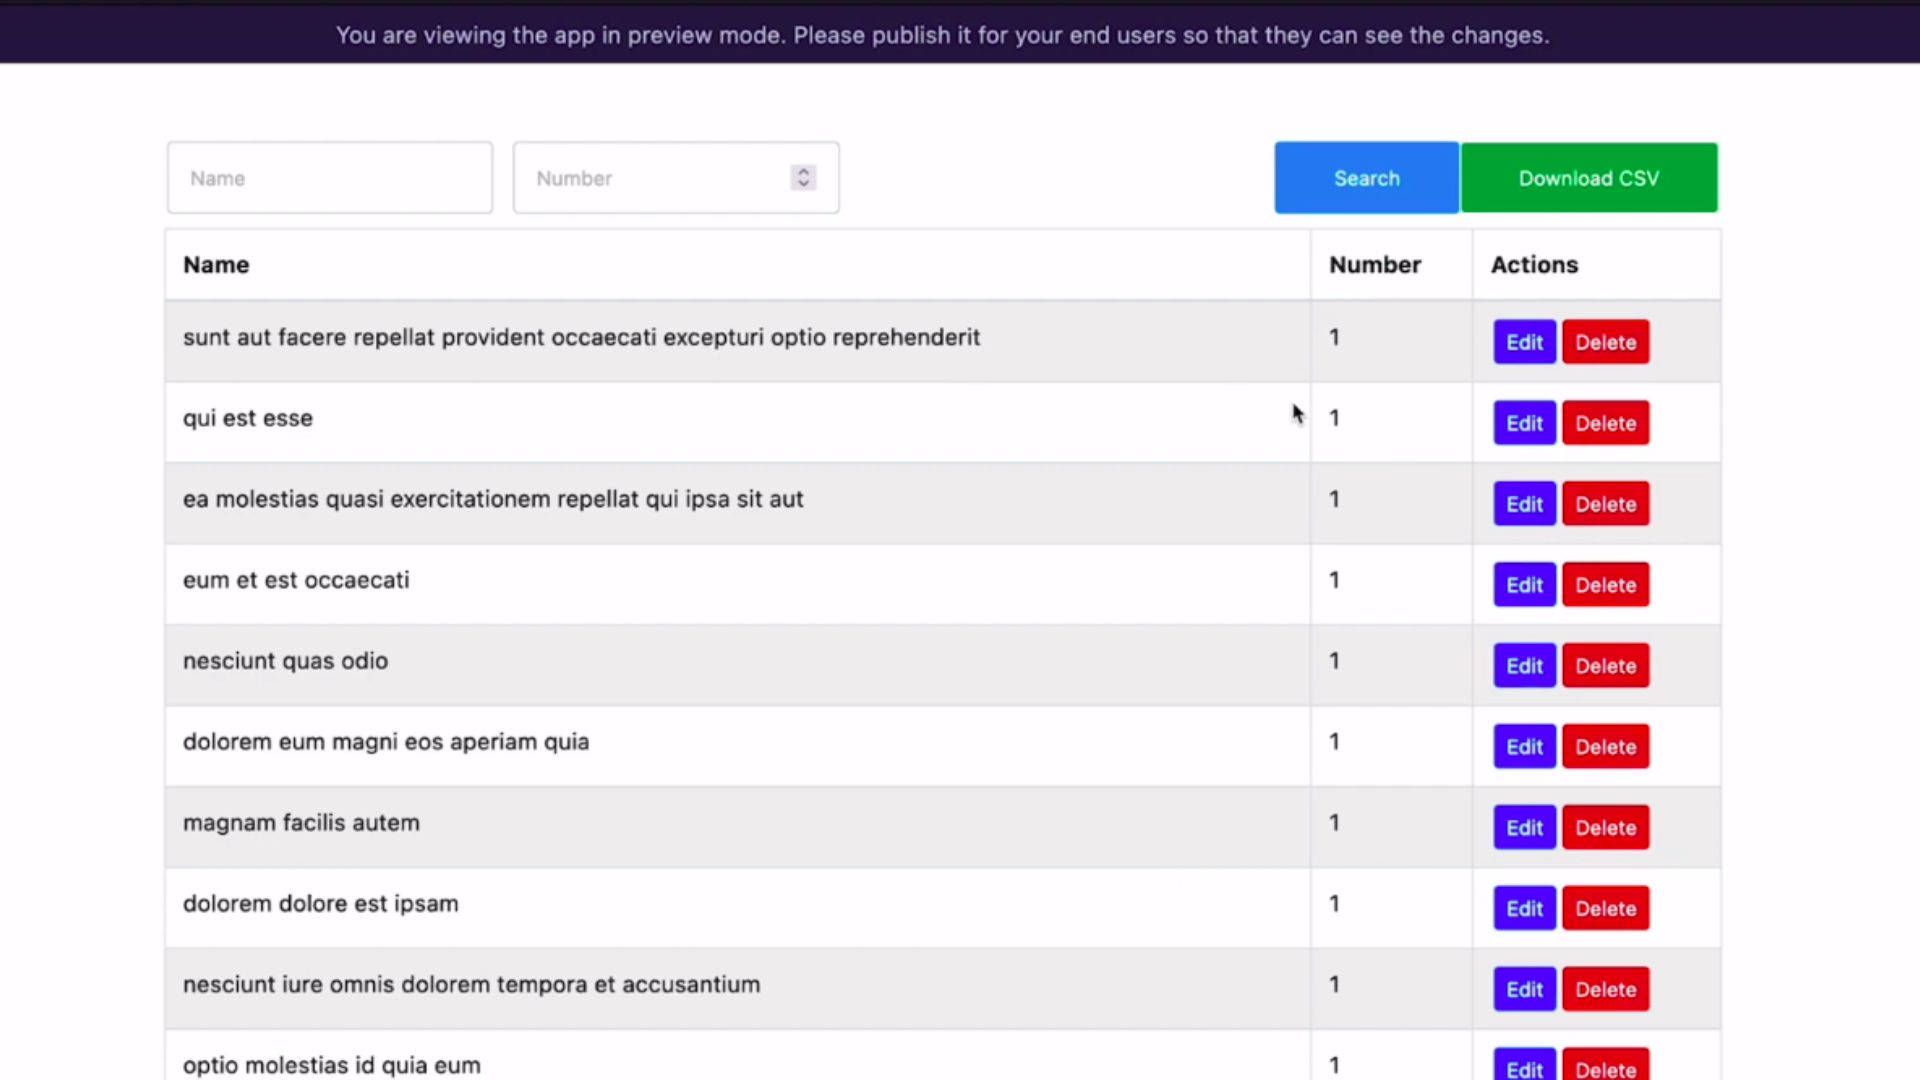Image resolution: width=1920 pixels, height=1080 pixels.
Task: Delete the 'nesciunt iure omnis dolorem' row
Action: (1606, 990)
